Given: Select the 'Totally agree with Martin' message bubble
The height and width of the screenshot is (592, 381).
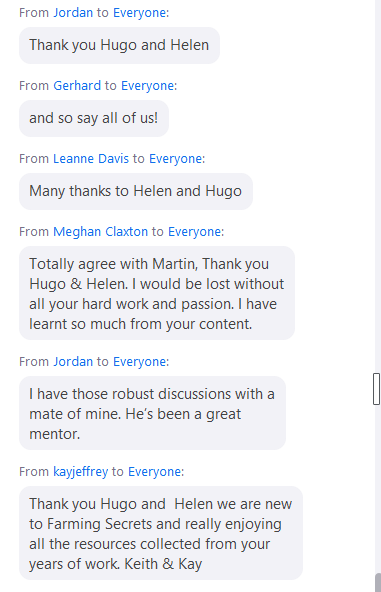Looking at the screenshot, I should tap(157, 293).
